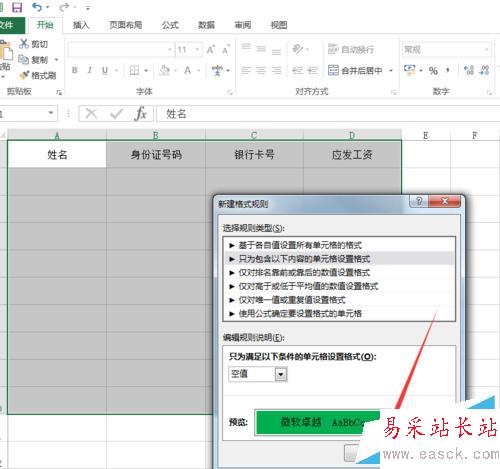500x469 pixels.
Task: Switch to the 页面布局 tab
Action: (x=126, y=25)
